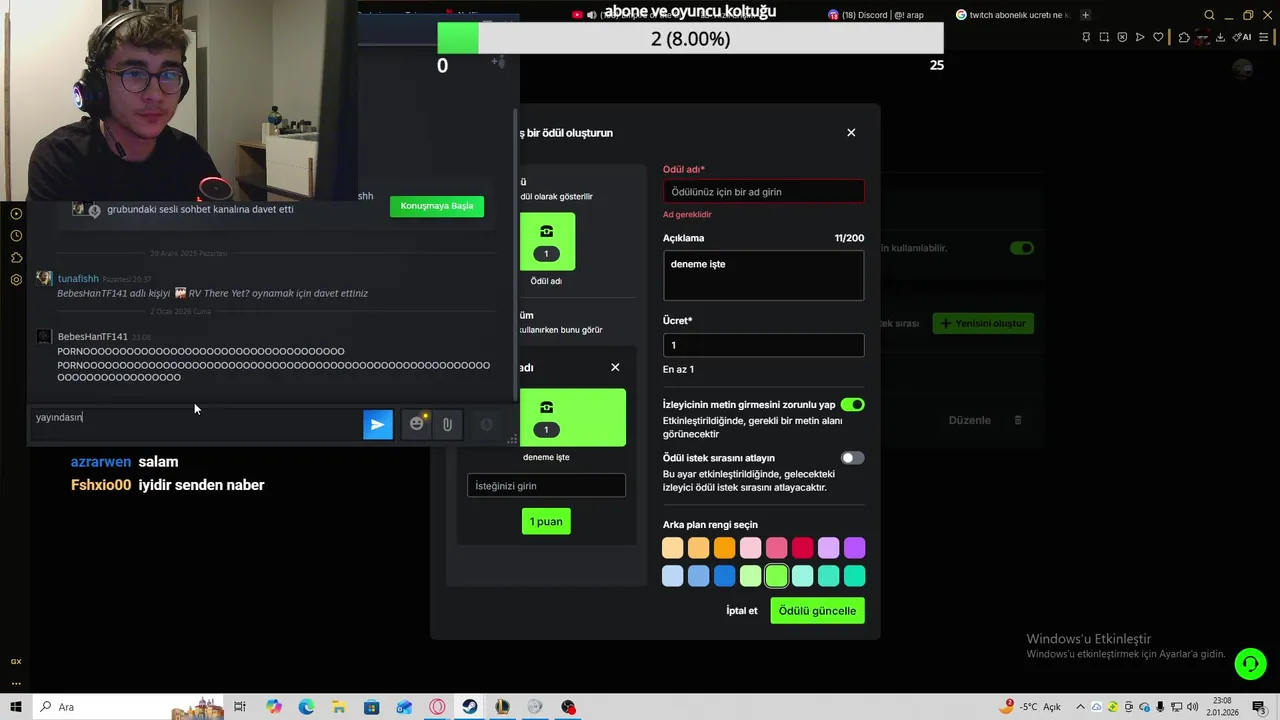Screen dimensions: 1280x720
Task: Open the clock history icon in the Opera sidebar
Action: (16, 236)
